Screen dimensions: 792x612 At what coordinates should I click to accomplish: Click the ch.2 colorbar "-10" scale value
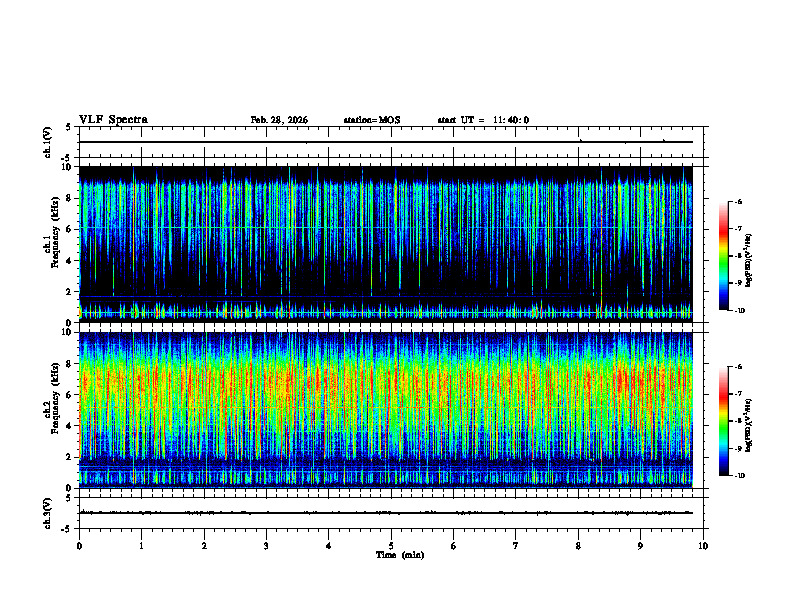740,476
